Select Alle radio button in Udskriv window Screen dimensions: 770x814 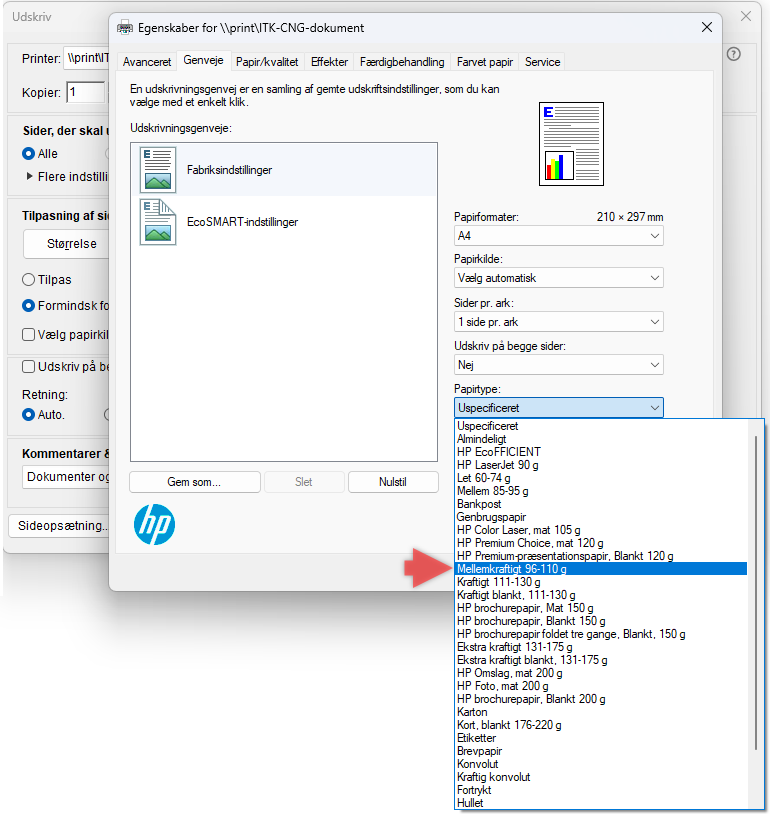29,154
